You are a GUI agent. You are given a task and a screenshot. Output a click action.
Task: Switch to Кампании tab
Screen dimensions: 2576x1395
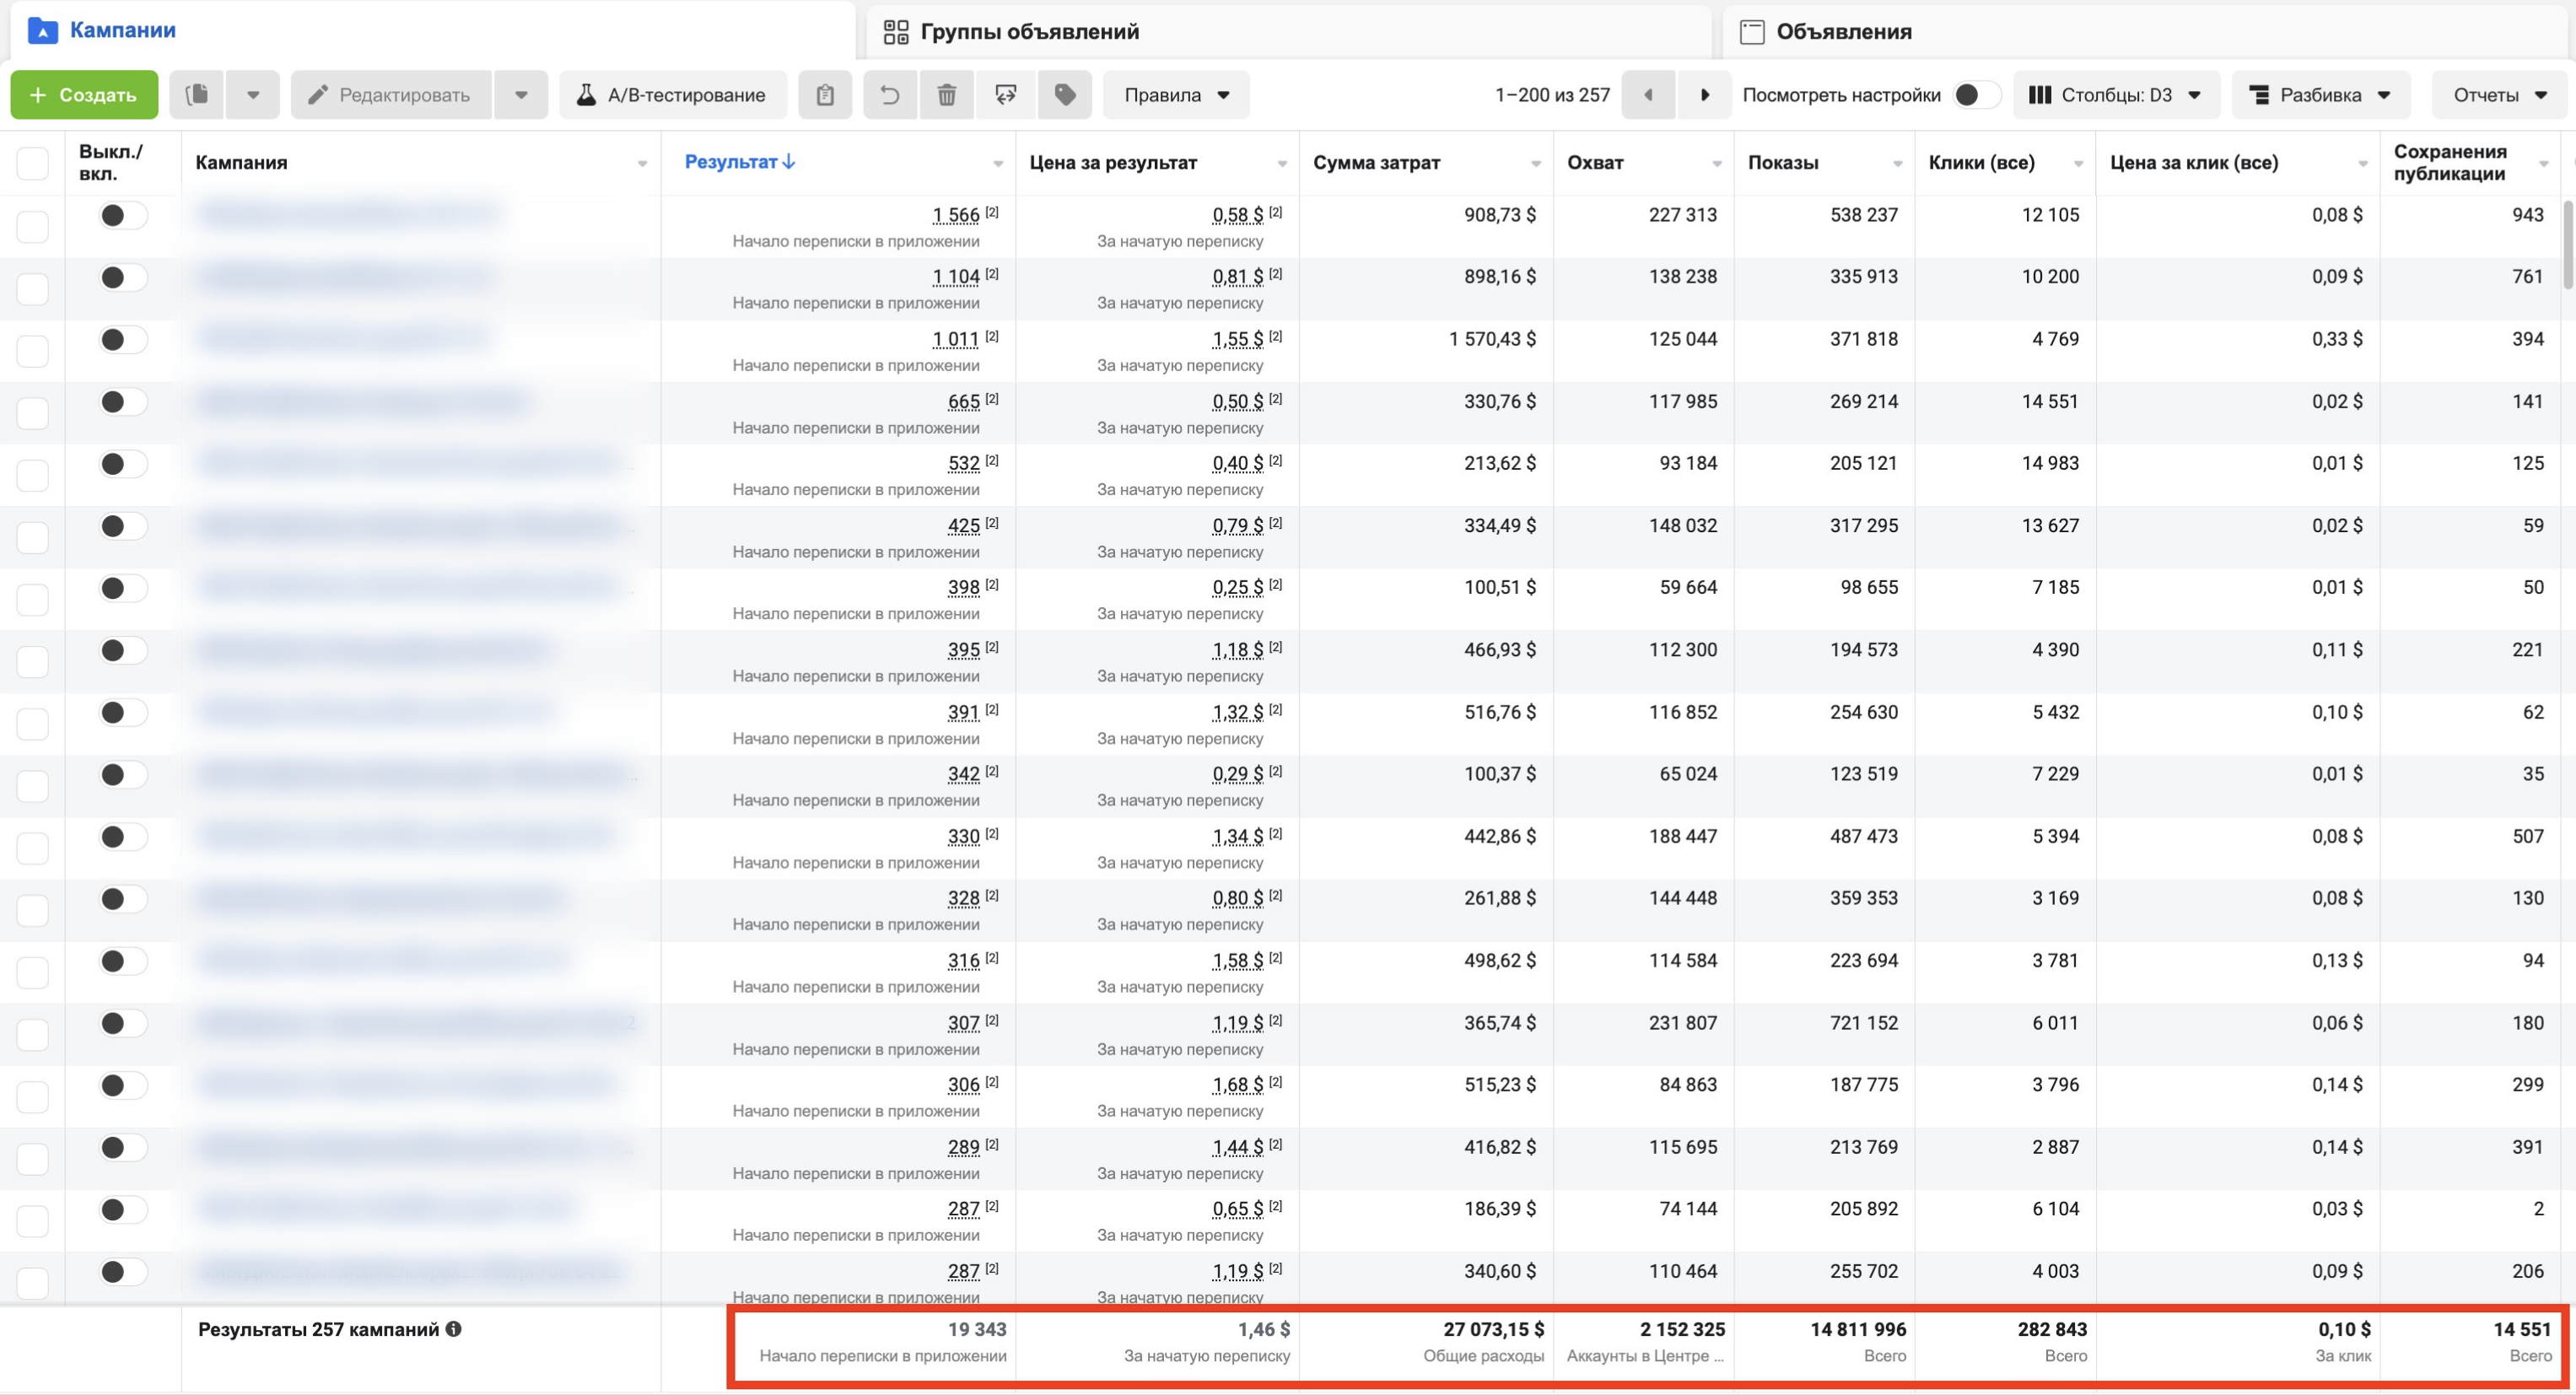(432, 30)
